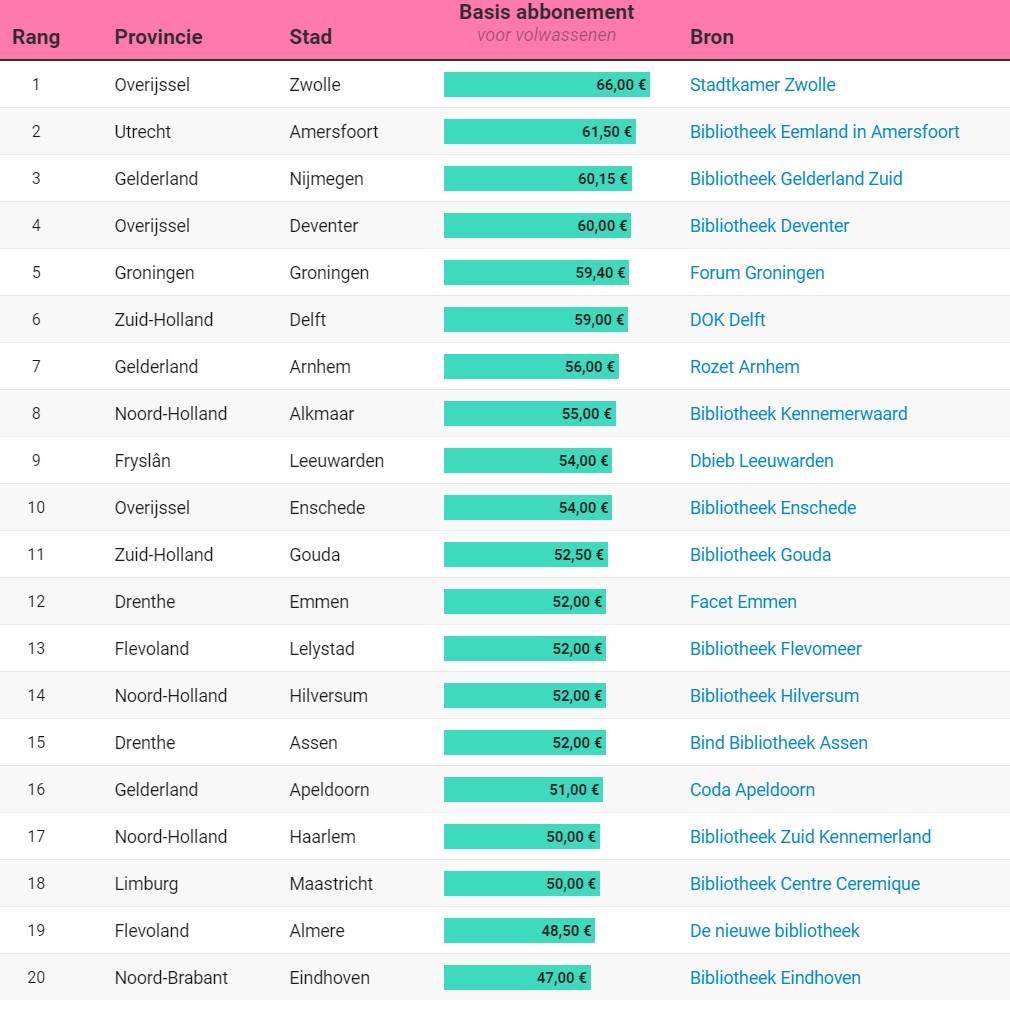This screenshot has width=1010, height=1016.
Task: Visit the Dbieb Leeuwarden link
Action: click(761, 461)
